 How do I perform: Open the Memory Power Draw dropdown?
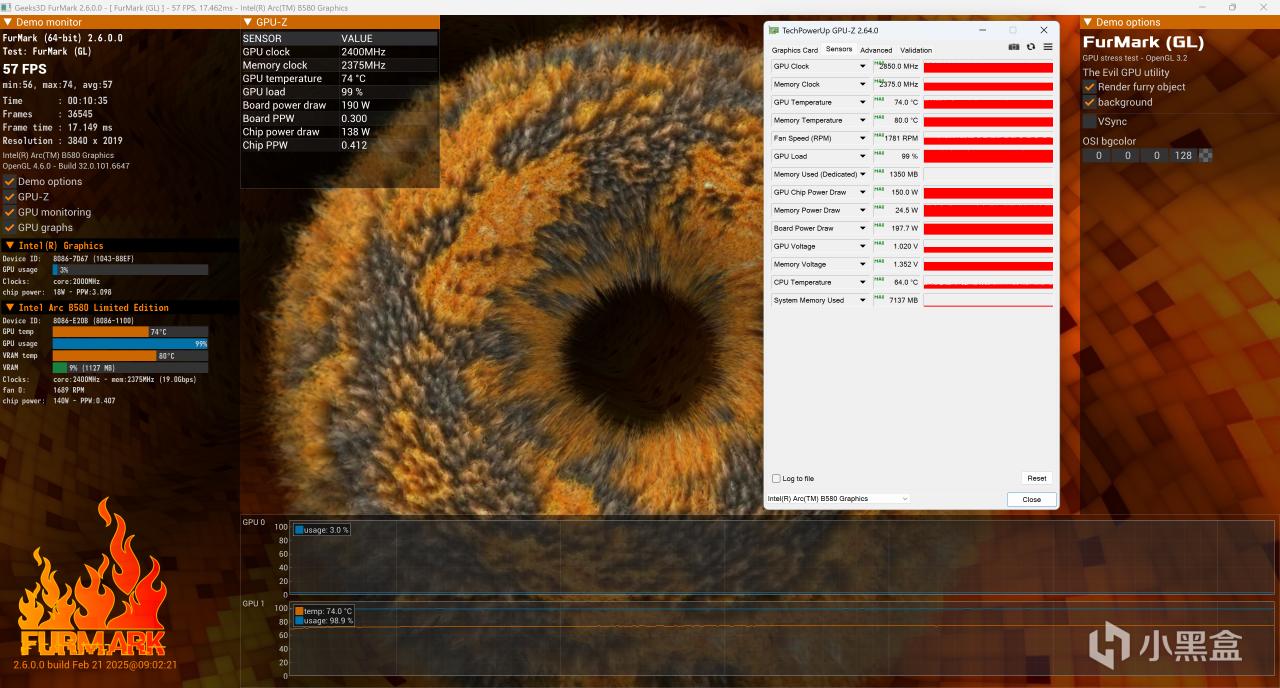coord(863,210)
